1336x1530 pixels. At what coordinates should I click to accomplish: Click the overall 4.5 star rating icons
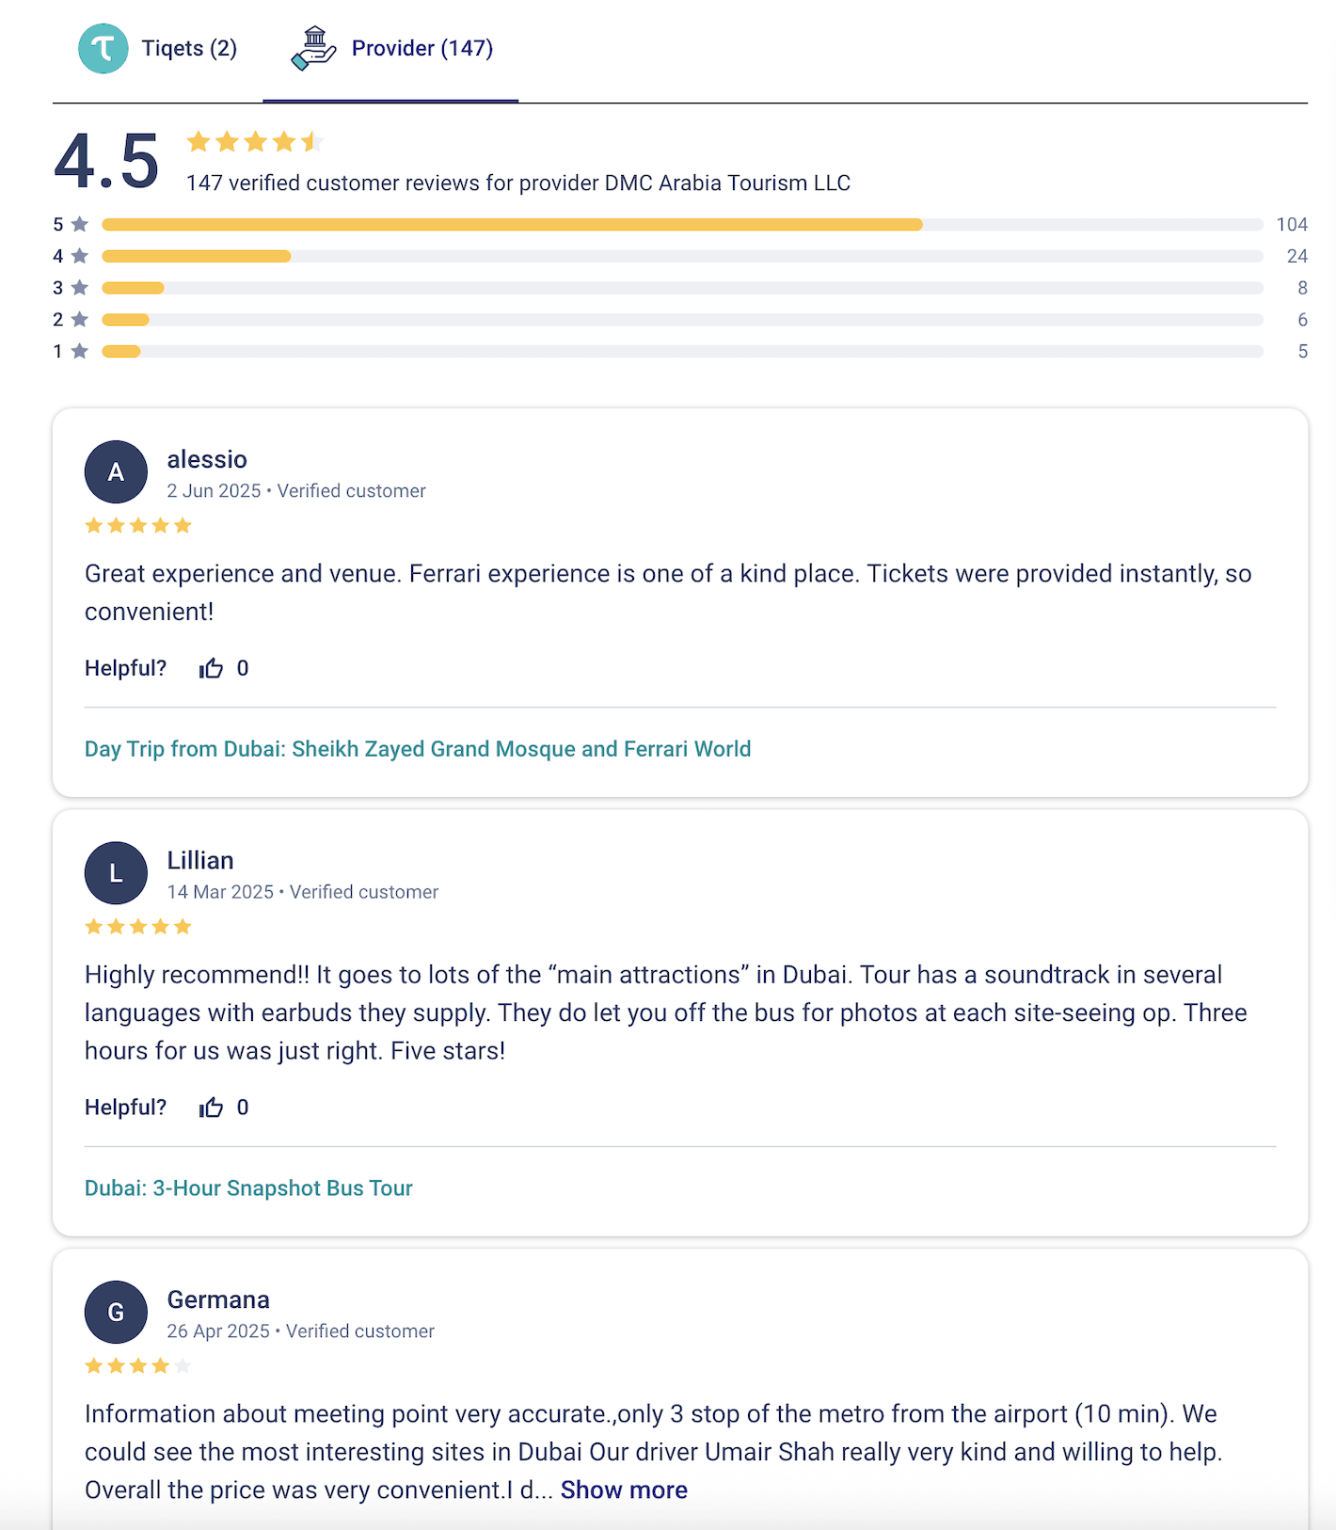(x=255, y=142)
